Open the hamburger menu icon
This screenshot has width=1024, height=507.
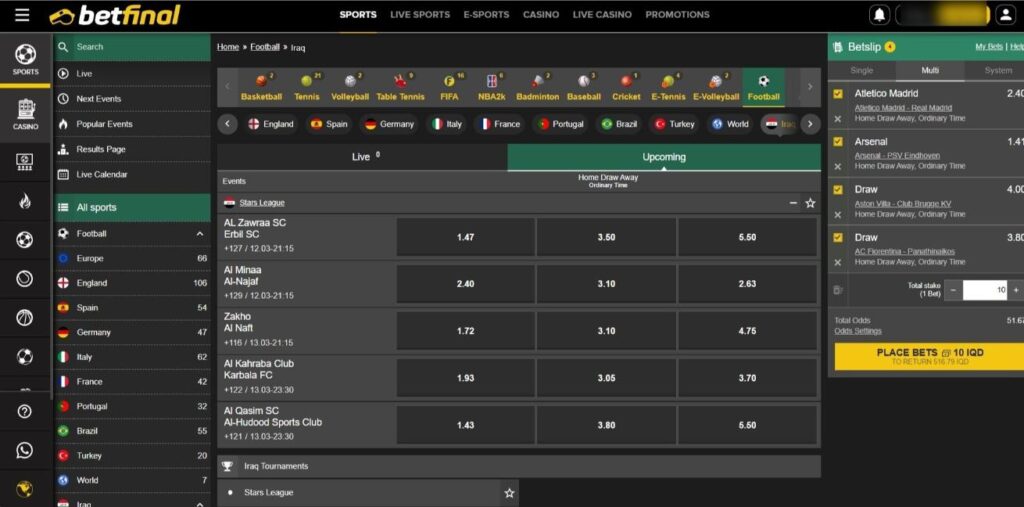coord(22,15)
